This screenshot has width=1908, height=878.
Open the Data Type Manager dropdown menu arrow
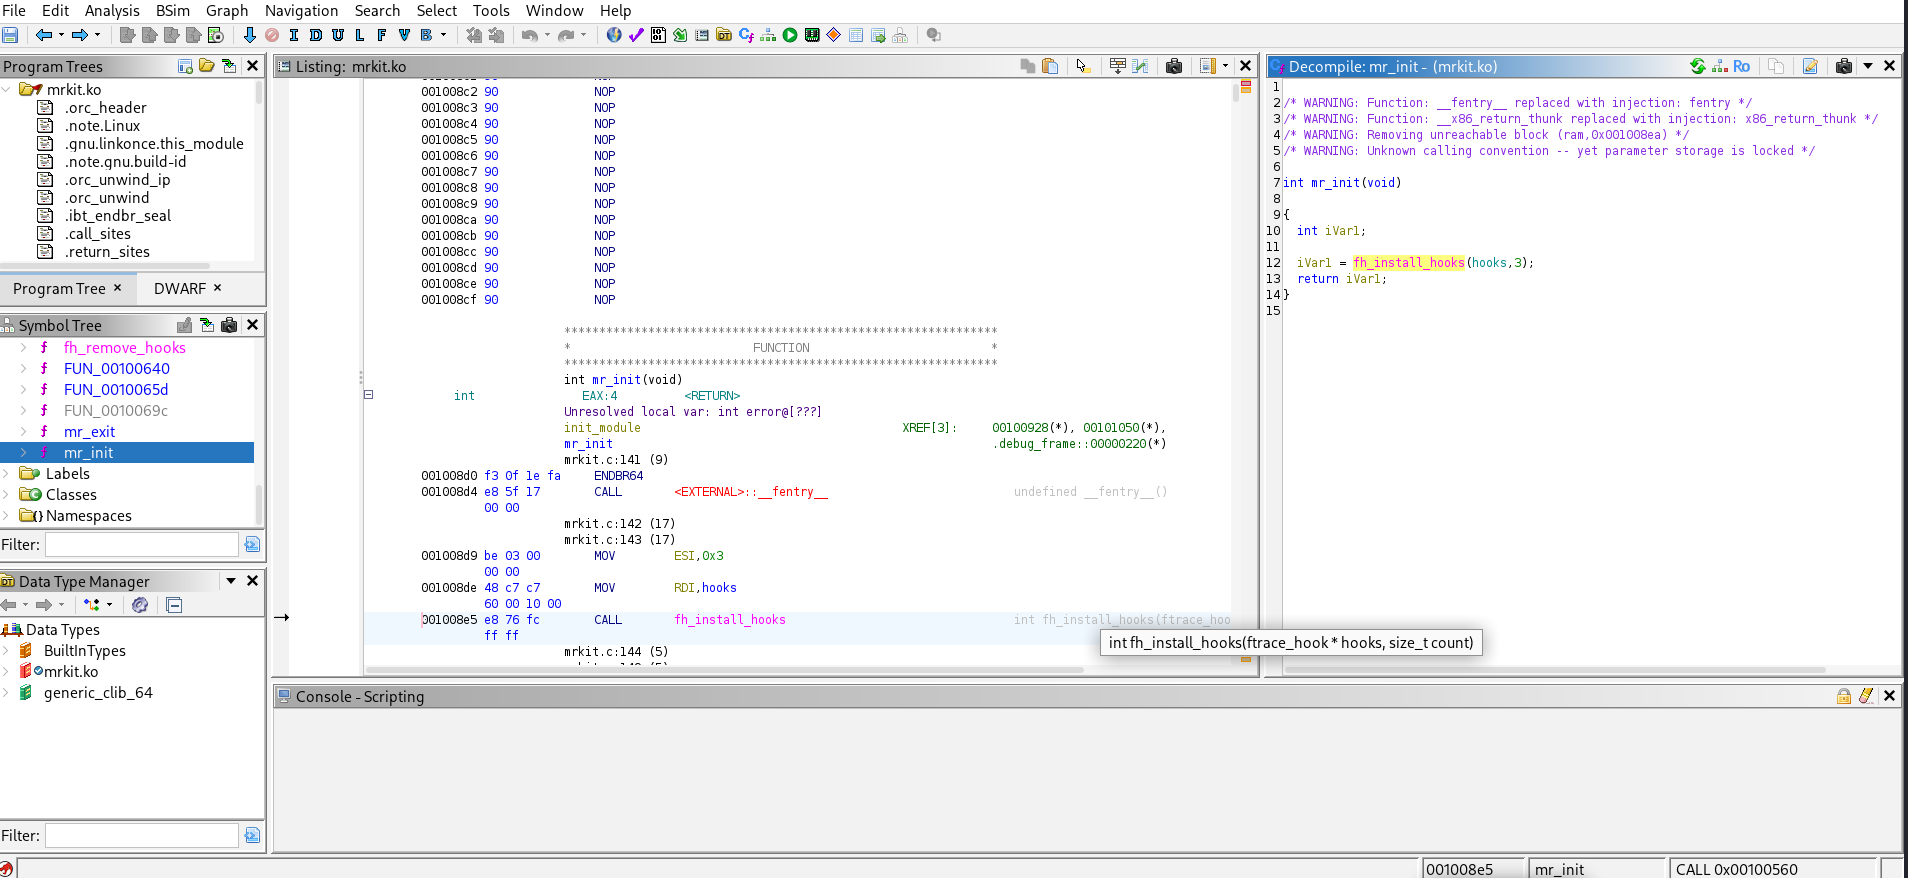[231, 581]
